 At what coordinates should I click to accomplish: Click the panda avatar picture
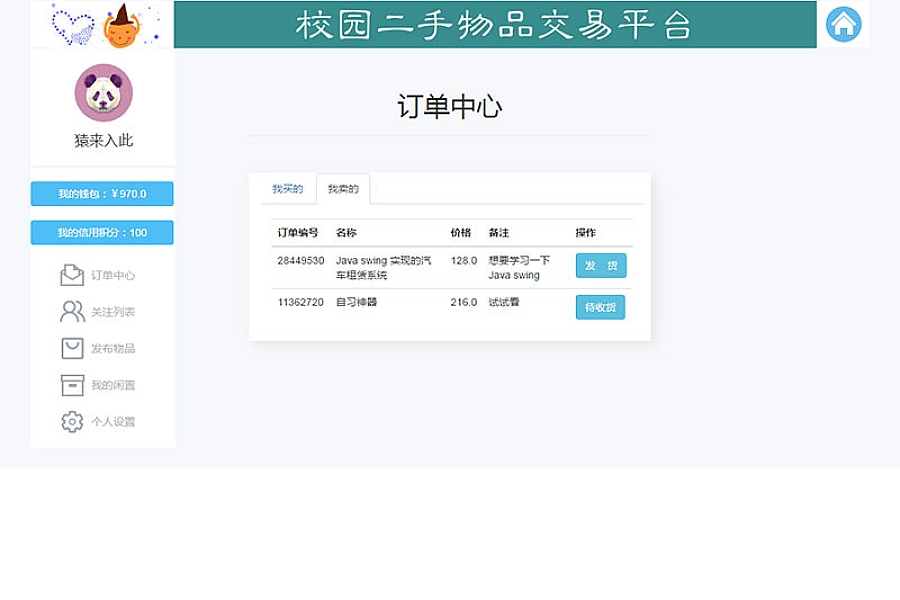click(x=104, y=92)
